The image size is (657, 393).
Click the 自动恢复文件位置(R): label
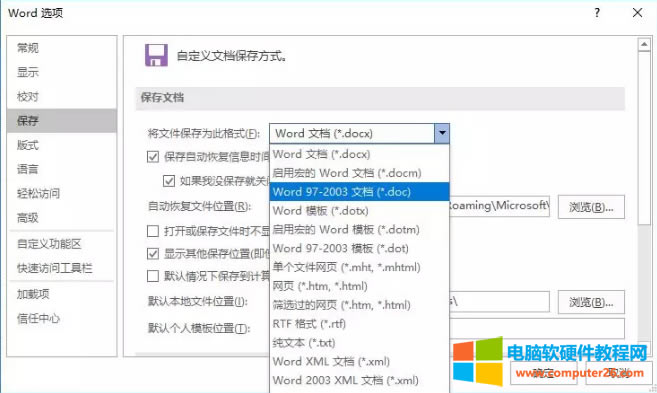tap(199, 206)
